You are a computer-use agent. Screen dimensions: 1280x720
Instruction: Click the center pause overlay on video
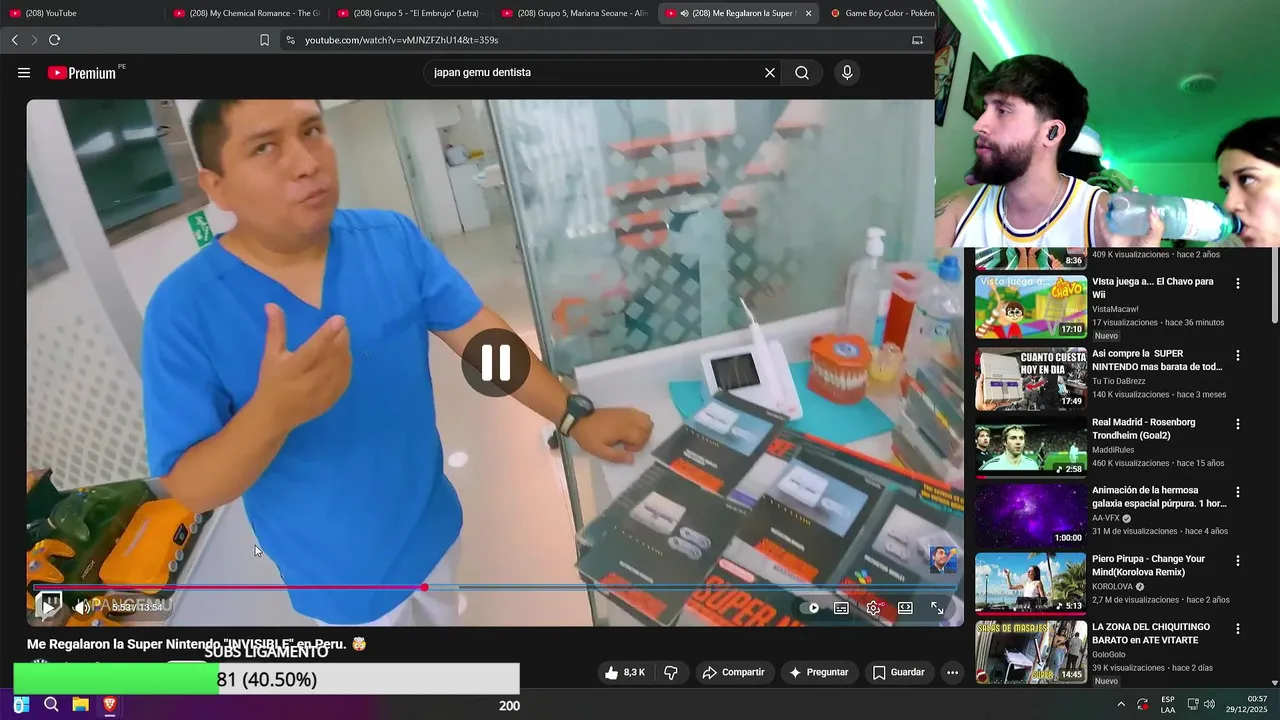(496, 363)
